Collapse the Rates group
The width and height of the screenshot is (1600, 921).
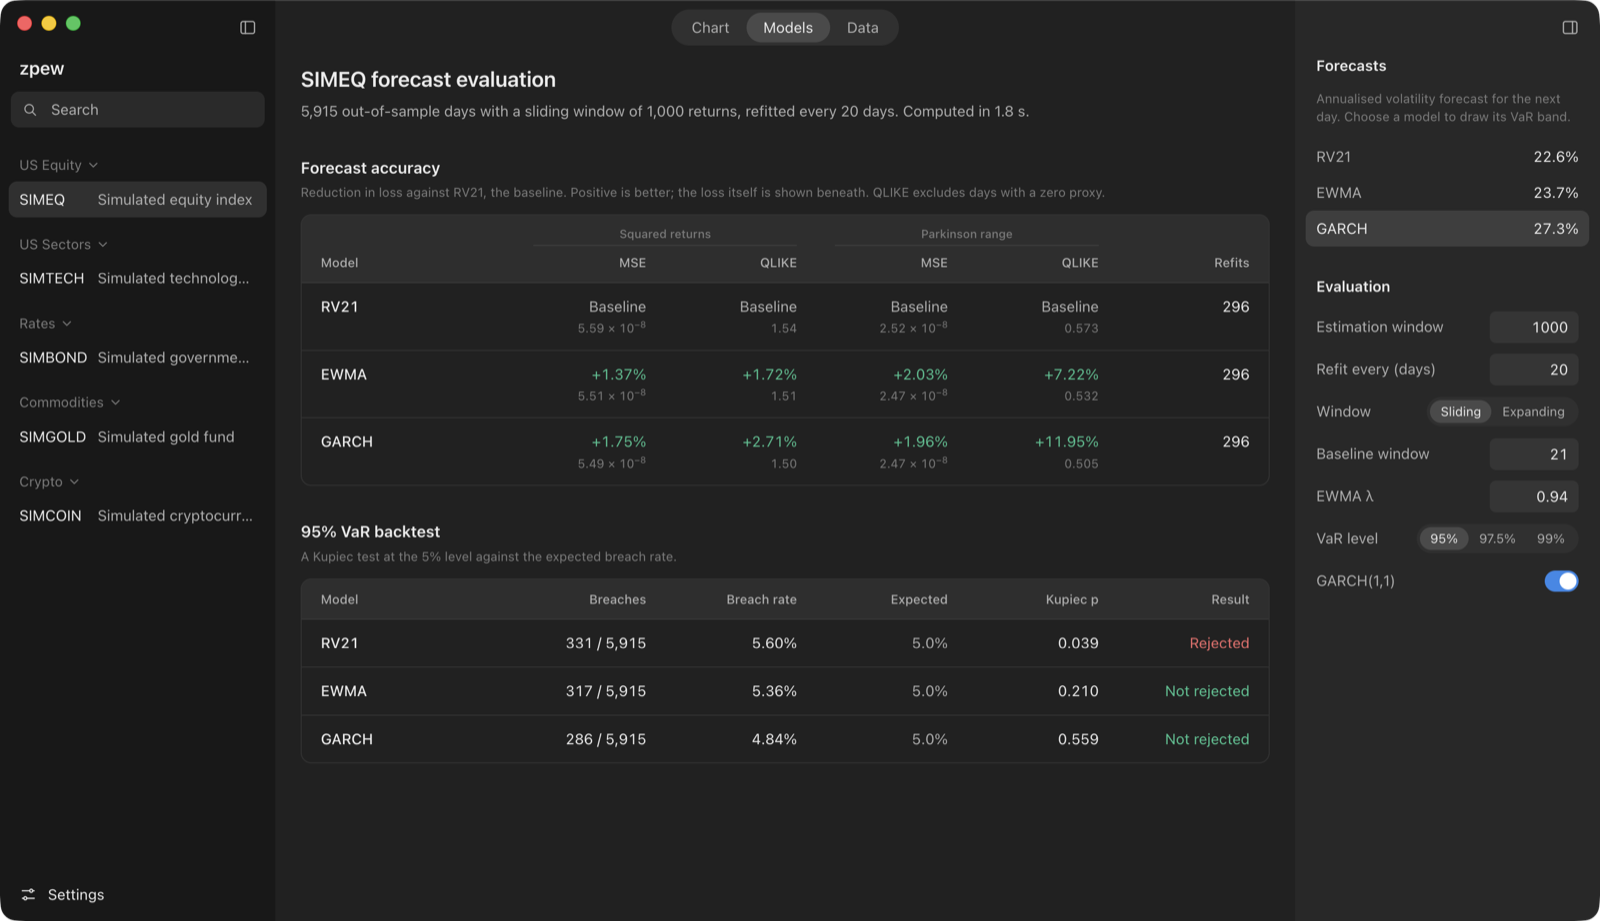click(46, 323)
